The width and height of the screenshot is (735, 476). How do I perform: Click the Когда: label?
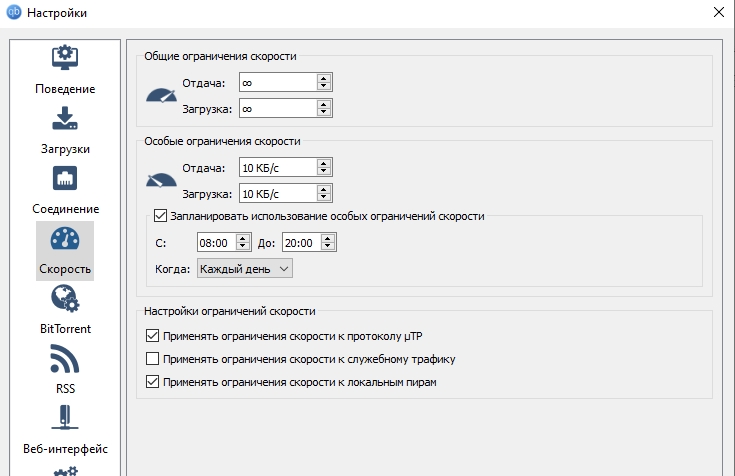point(172,269)
